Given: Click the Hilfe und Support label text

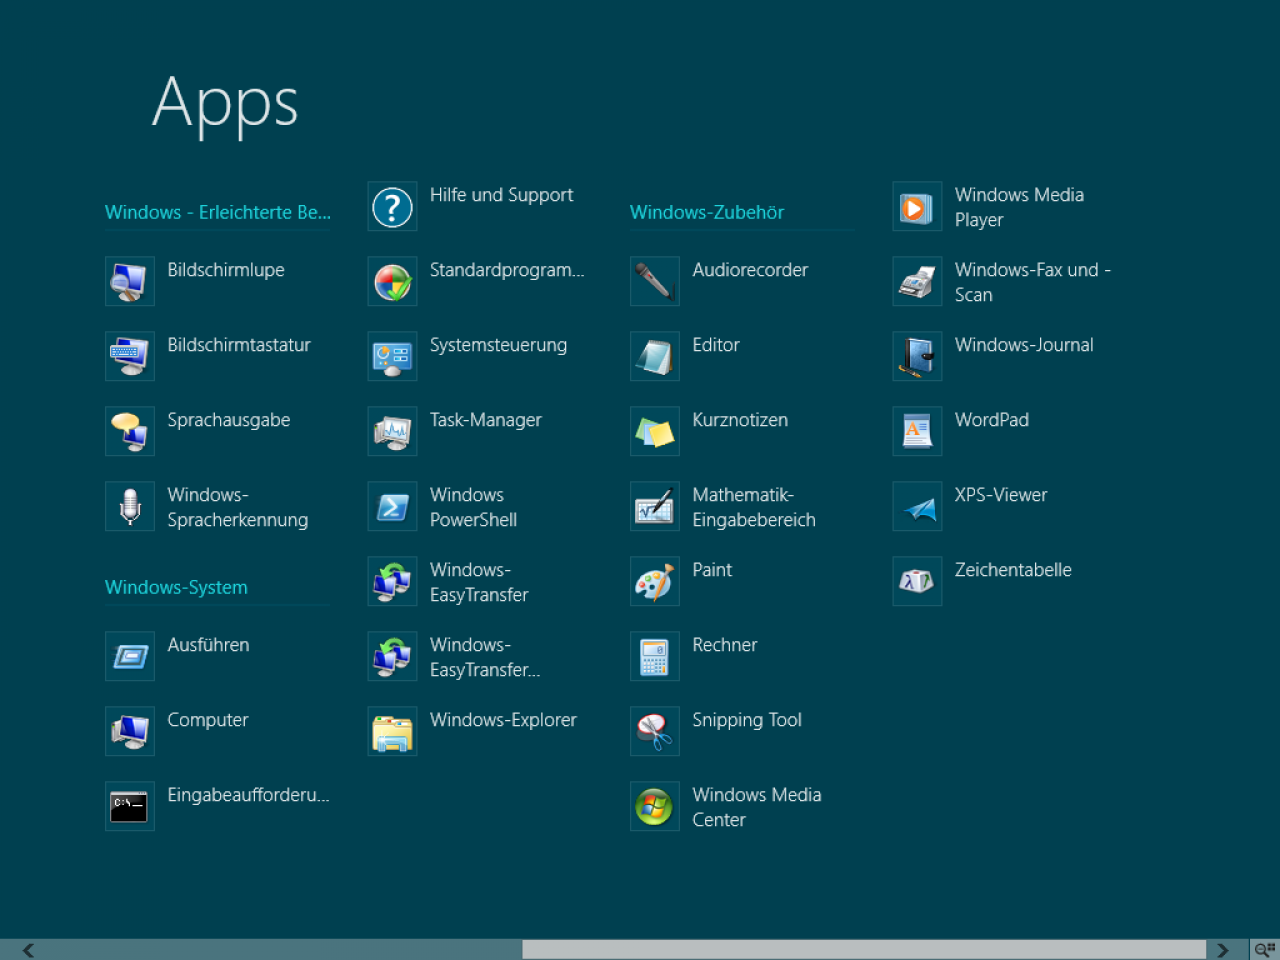Looking at the screenshot, I should click(501, 195).
